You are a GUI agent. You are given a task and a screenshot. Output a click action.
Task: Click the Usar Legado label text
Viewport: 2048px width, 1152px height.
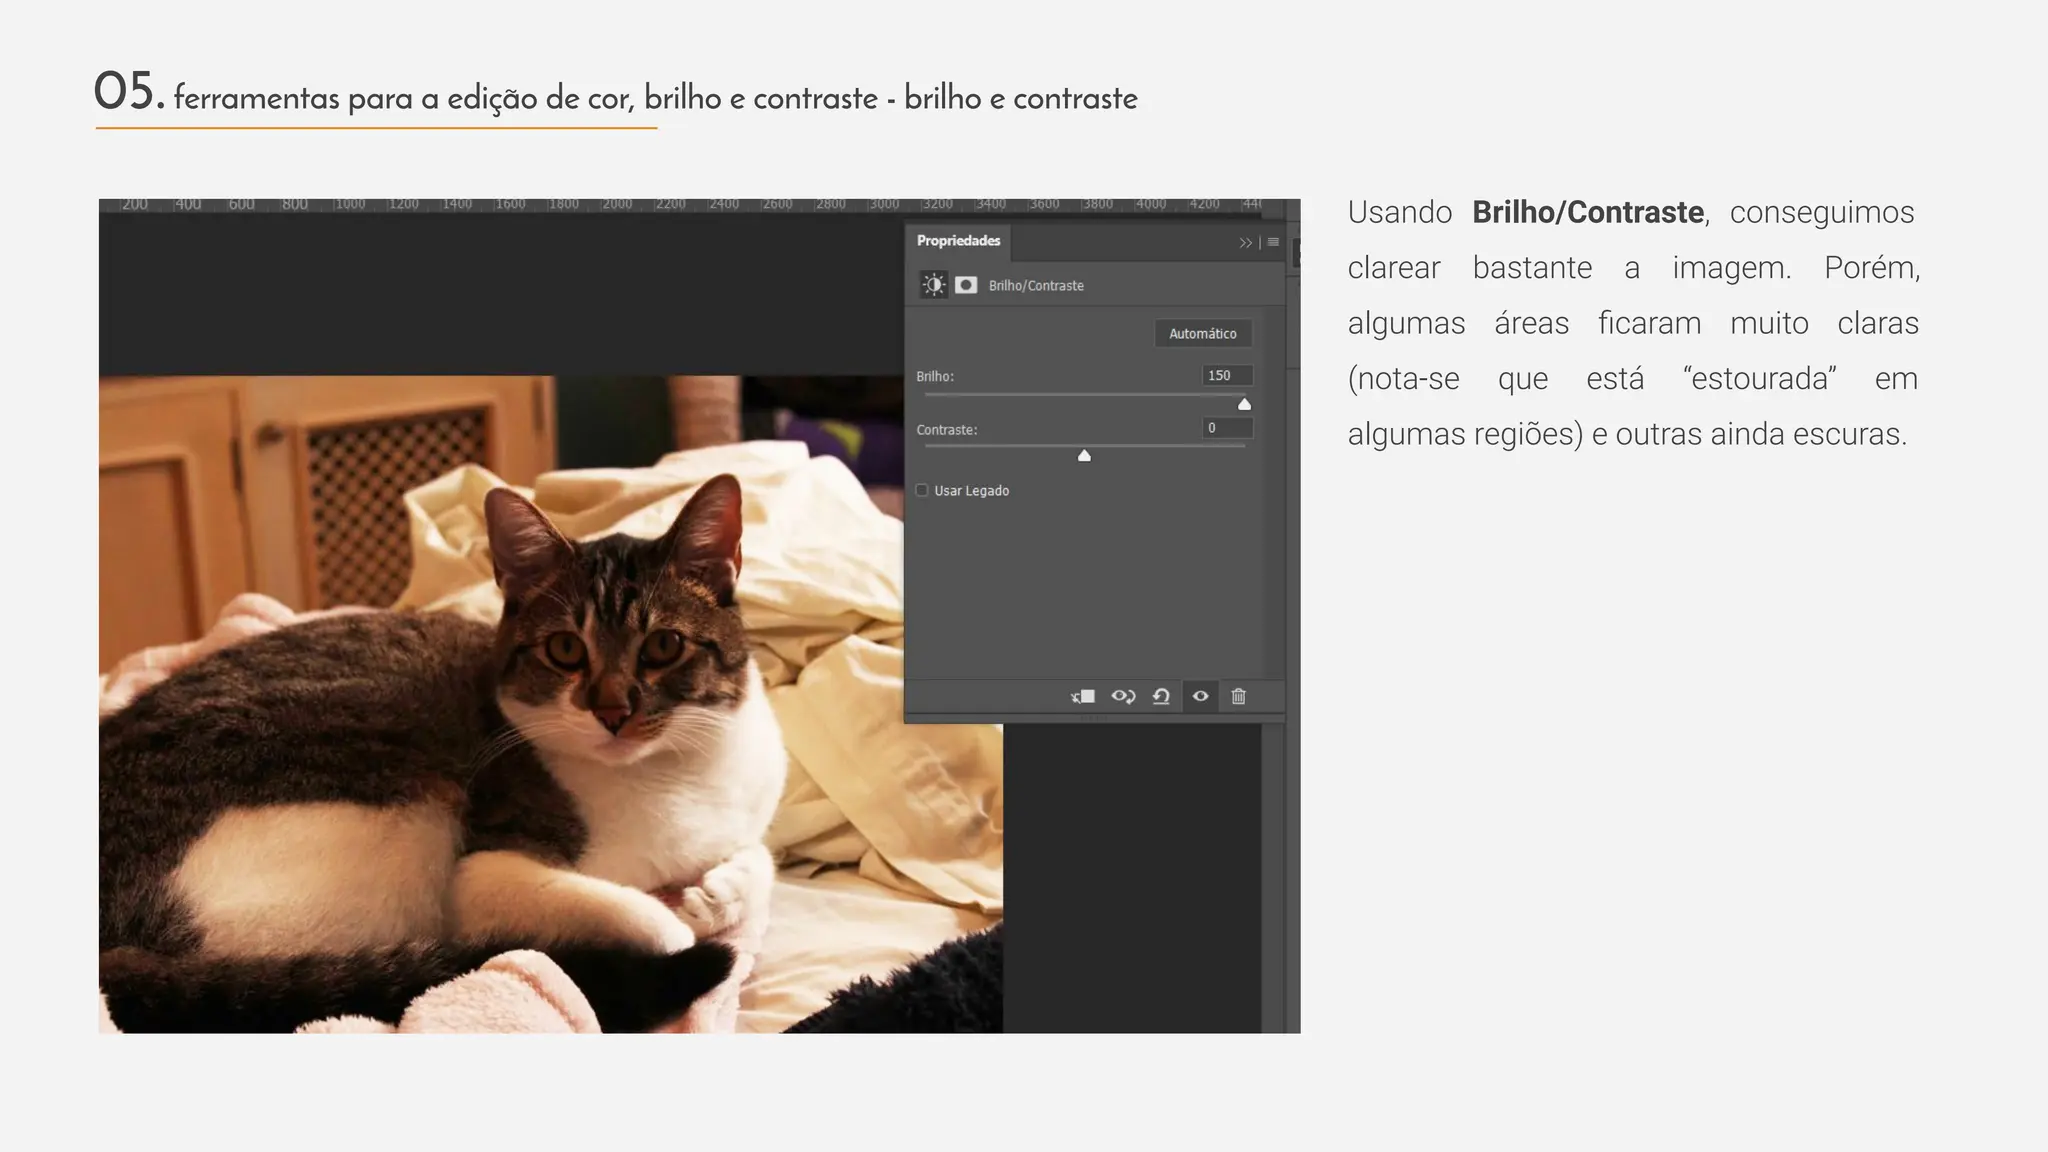971,491
